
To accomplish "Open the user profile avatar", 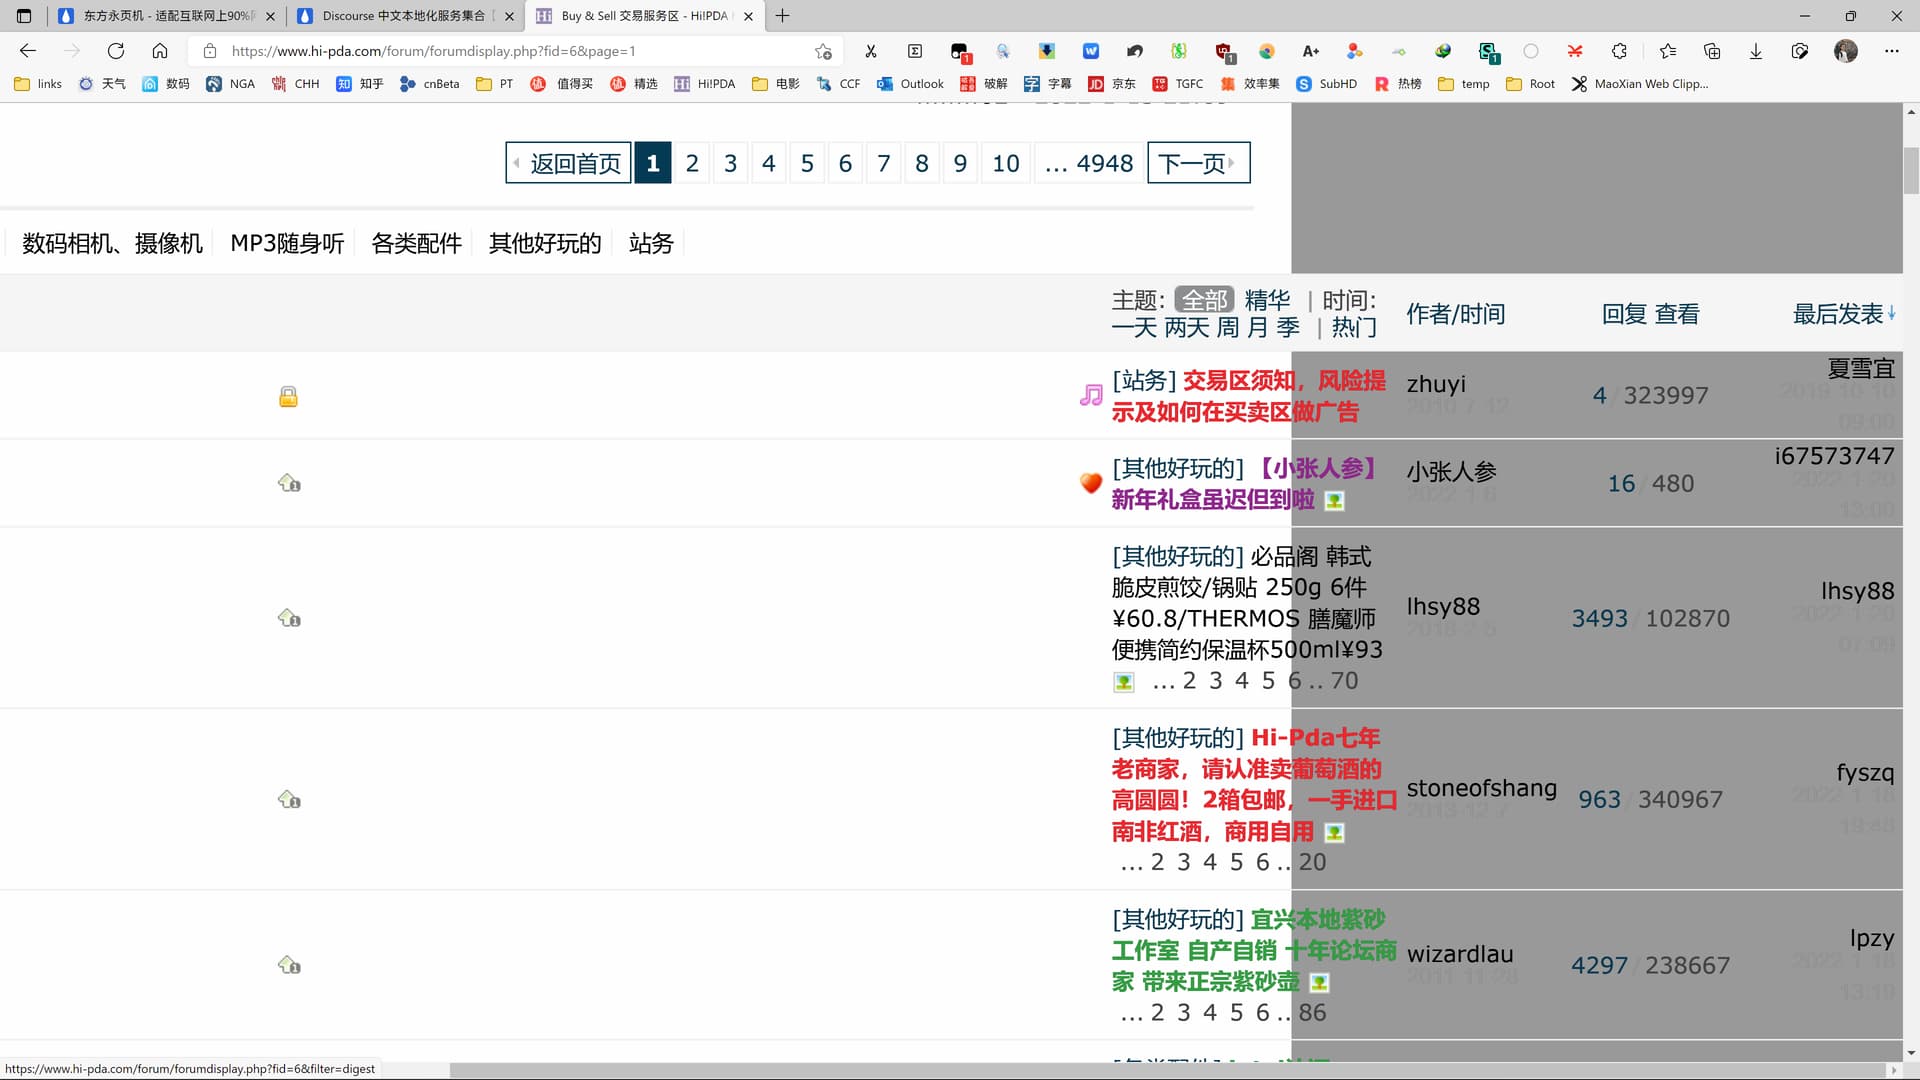I will pos(1845,51).
